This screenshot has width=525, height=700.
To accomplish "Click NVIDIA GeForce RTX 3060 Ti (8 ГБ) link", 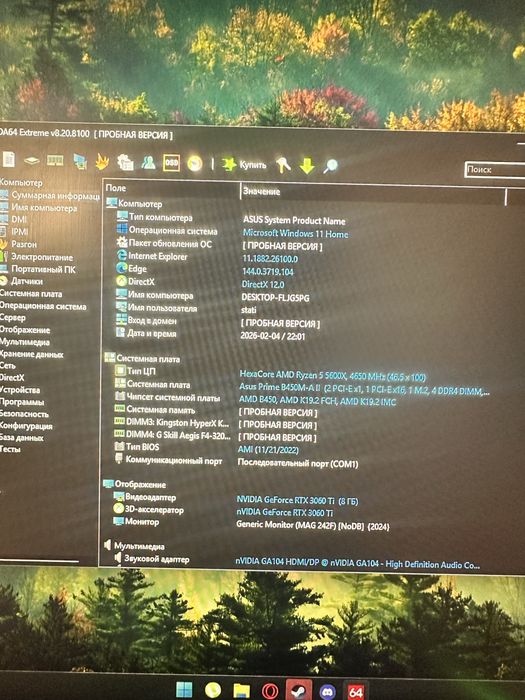I will click(297, 500).
